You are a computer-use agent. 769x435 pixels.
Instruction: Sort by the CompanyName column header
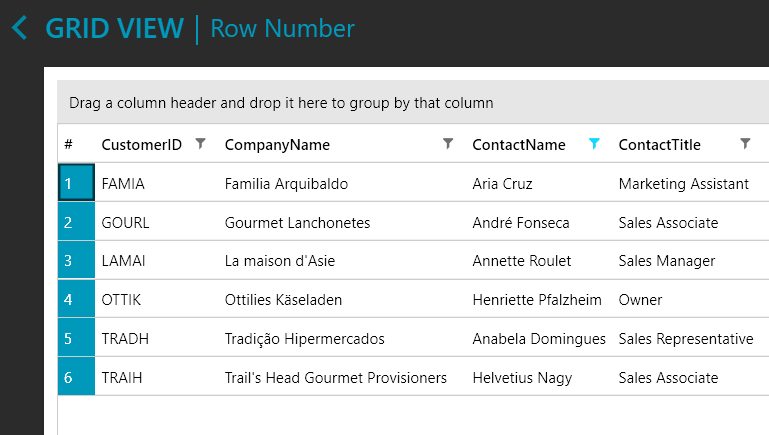point(277,145)
